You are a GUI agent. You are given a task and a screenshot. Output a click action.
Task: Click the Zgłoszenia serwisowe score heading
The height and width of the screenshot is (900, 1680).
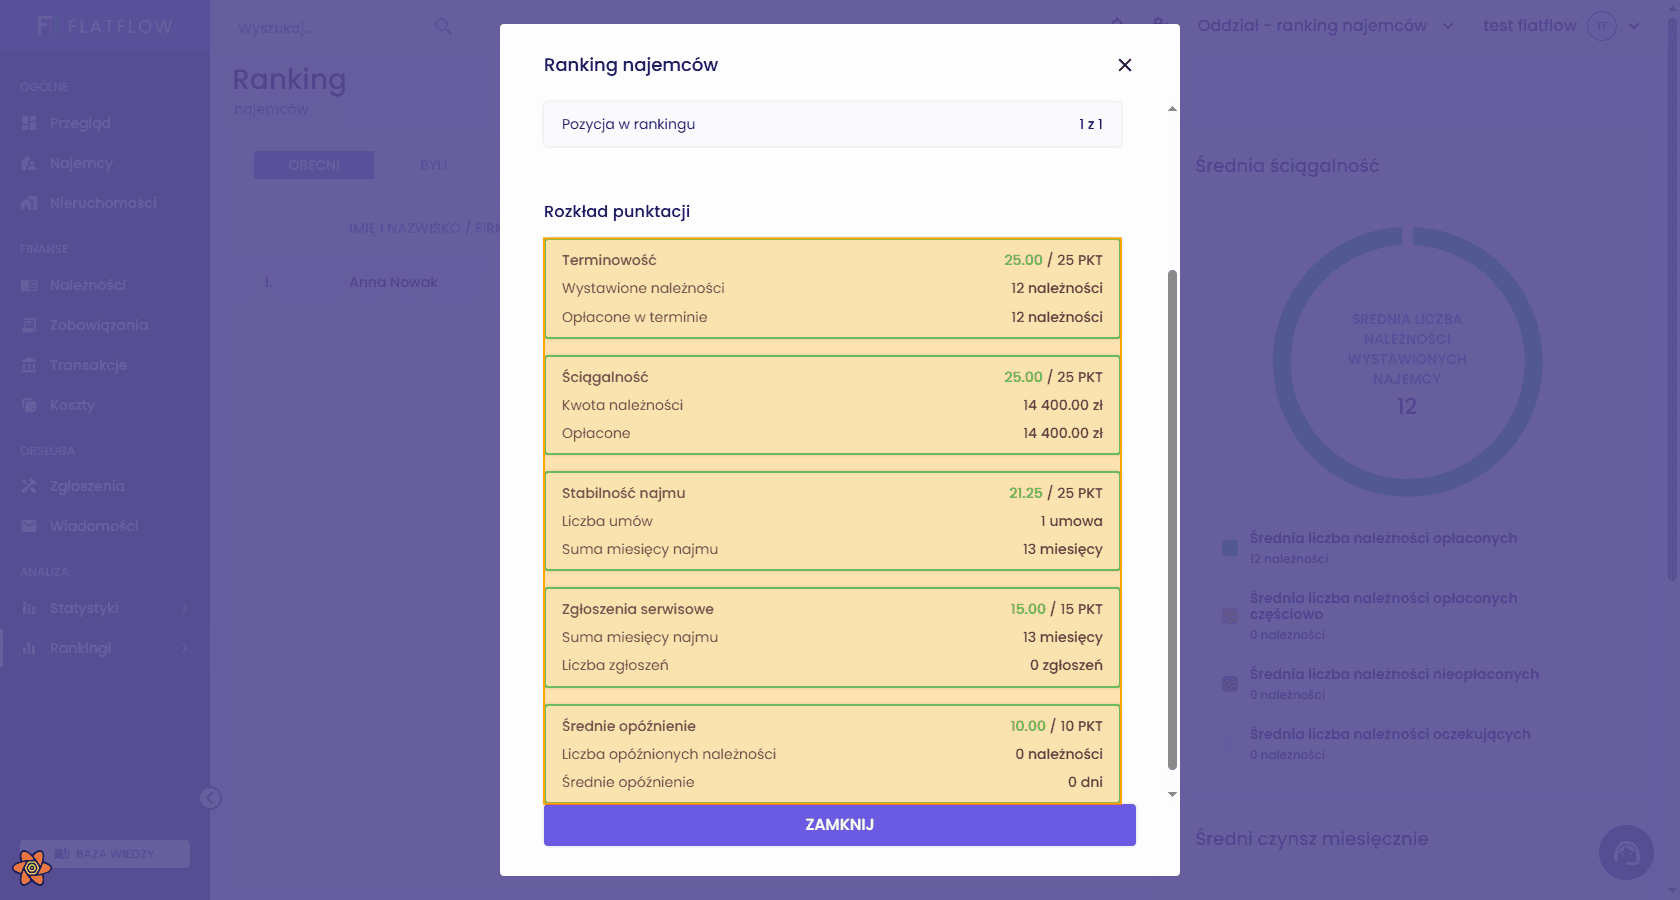tap(638, 609)
